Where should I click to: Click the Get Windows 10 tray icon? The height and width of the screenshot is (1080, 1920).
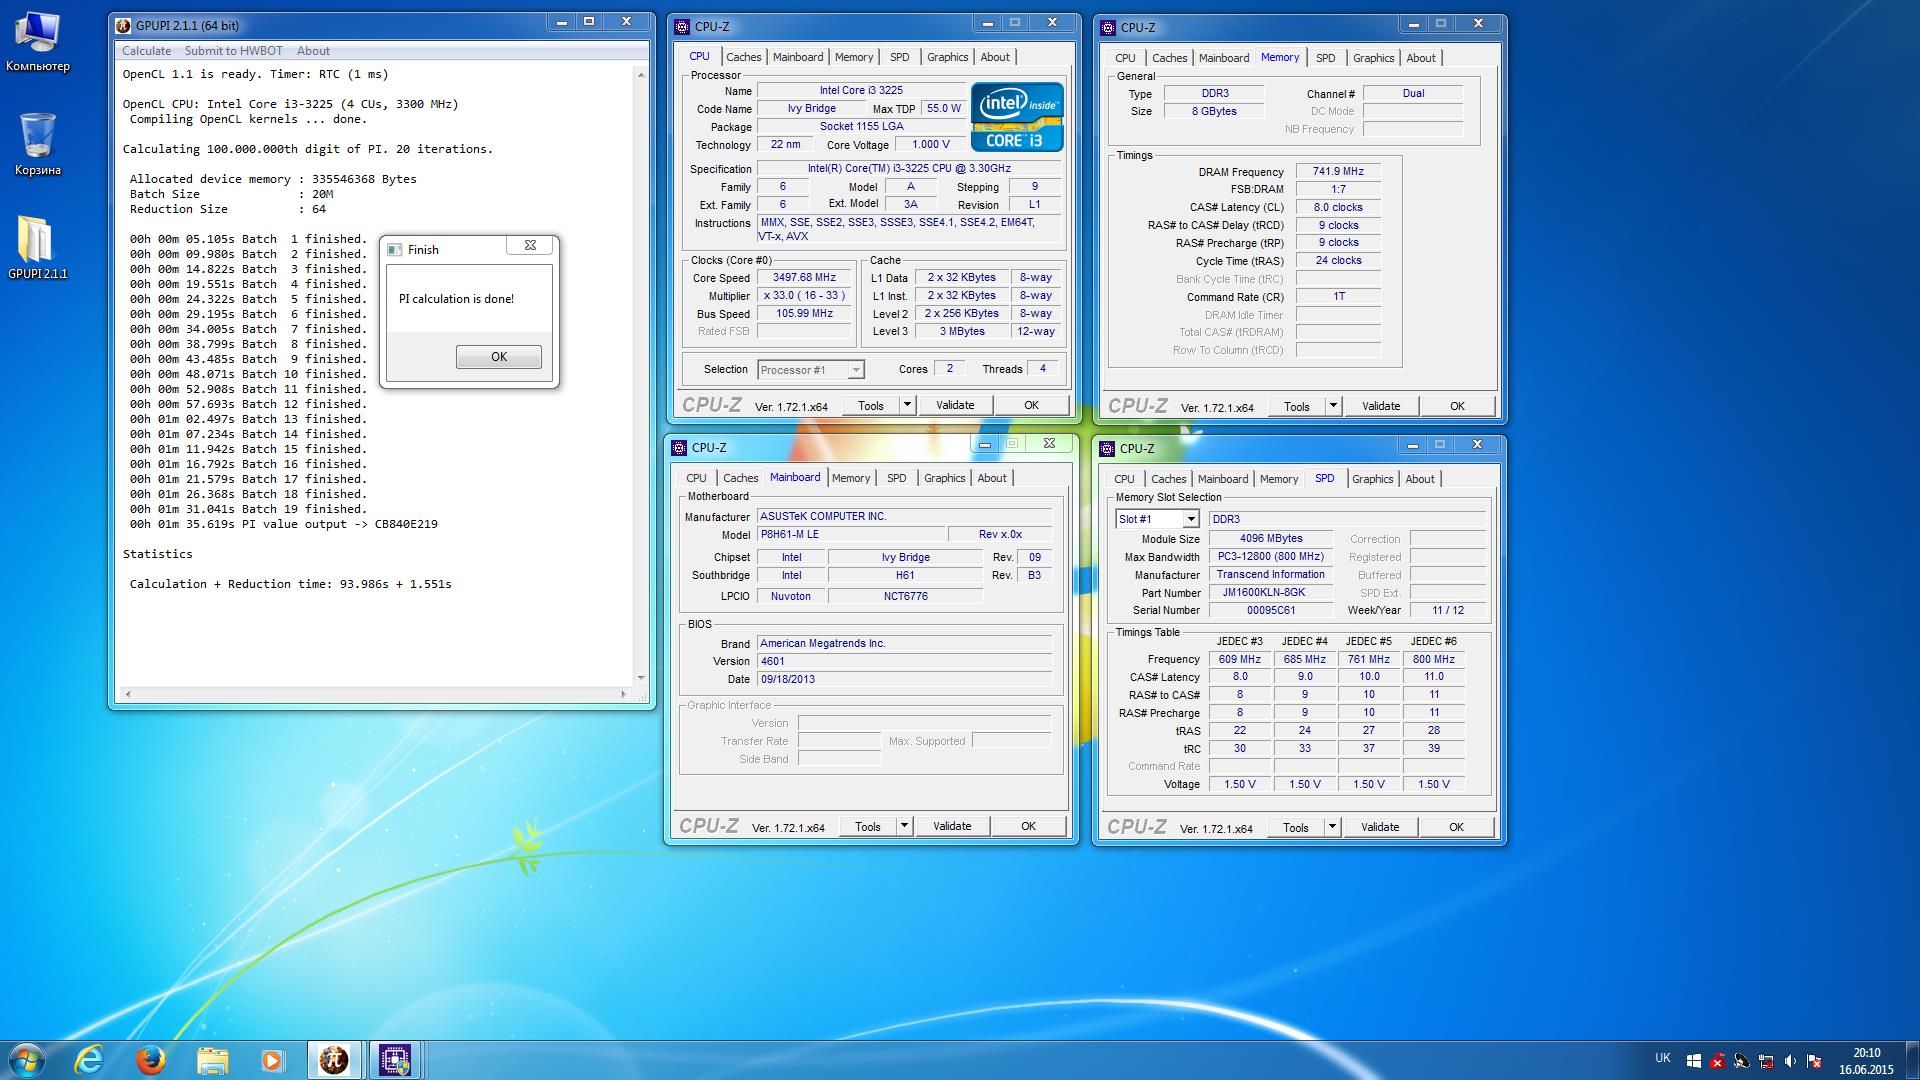[1693, 1061]
